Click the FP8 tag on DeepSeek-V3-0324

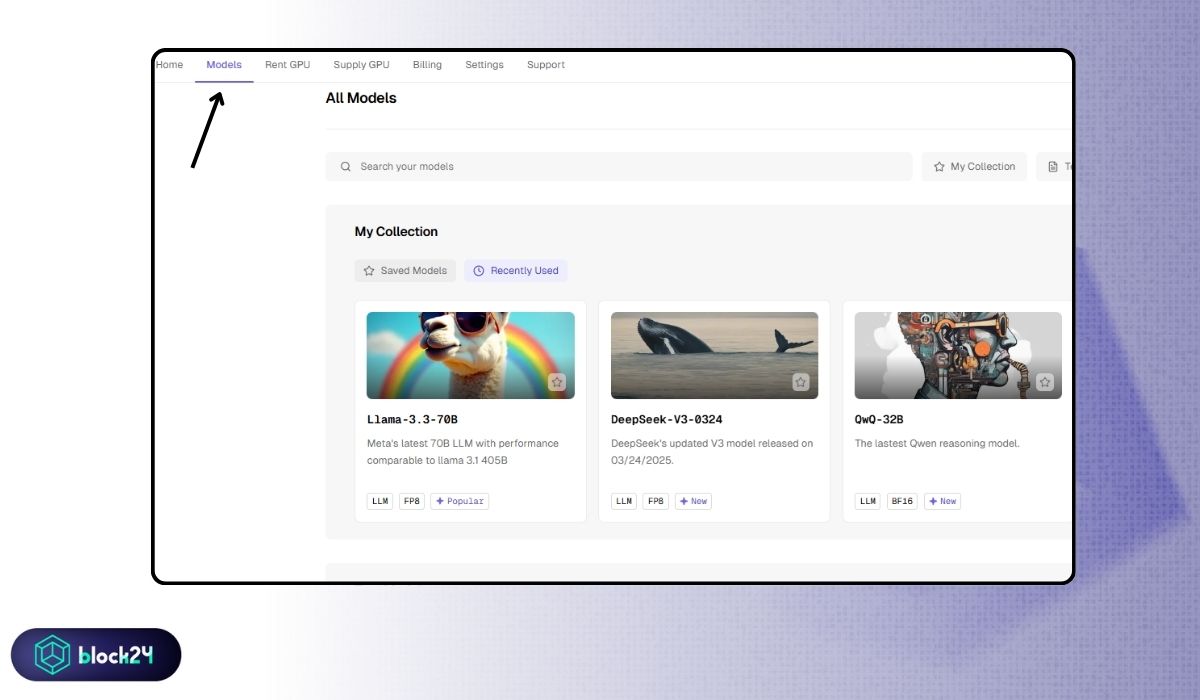656,501
